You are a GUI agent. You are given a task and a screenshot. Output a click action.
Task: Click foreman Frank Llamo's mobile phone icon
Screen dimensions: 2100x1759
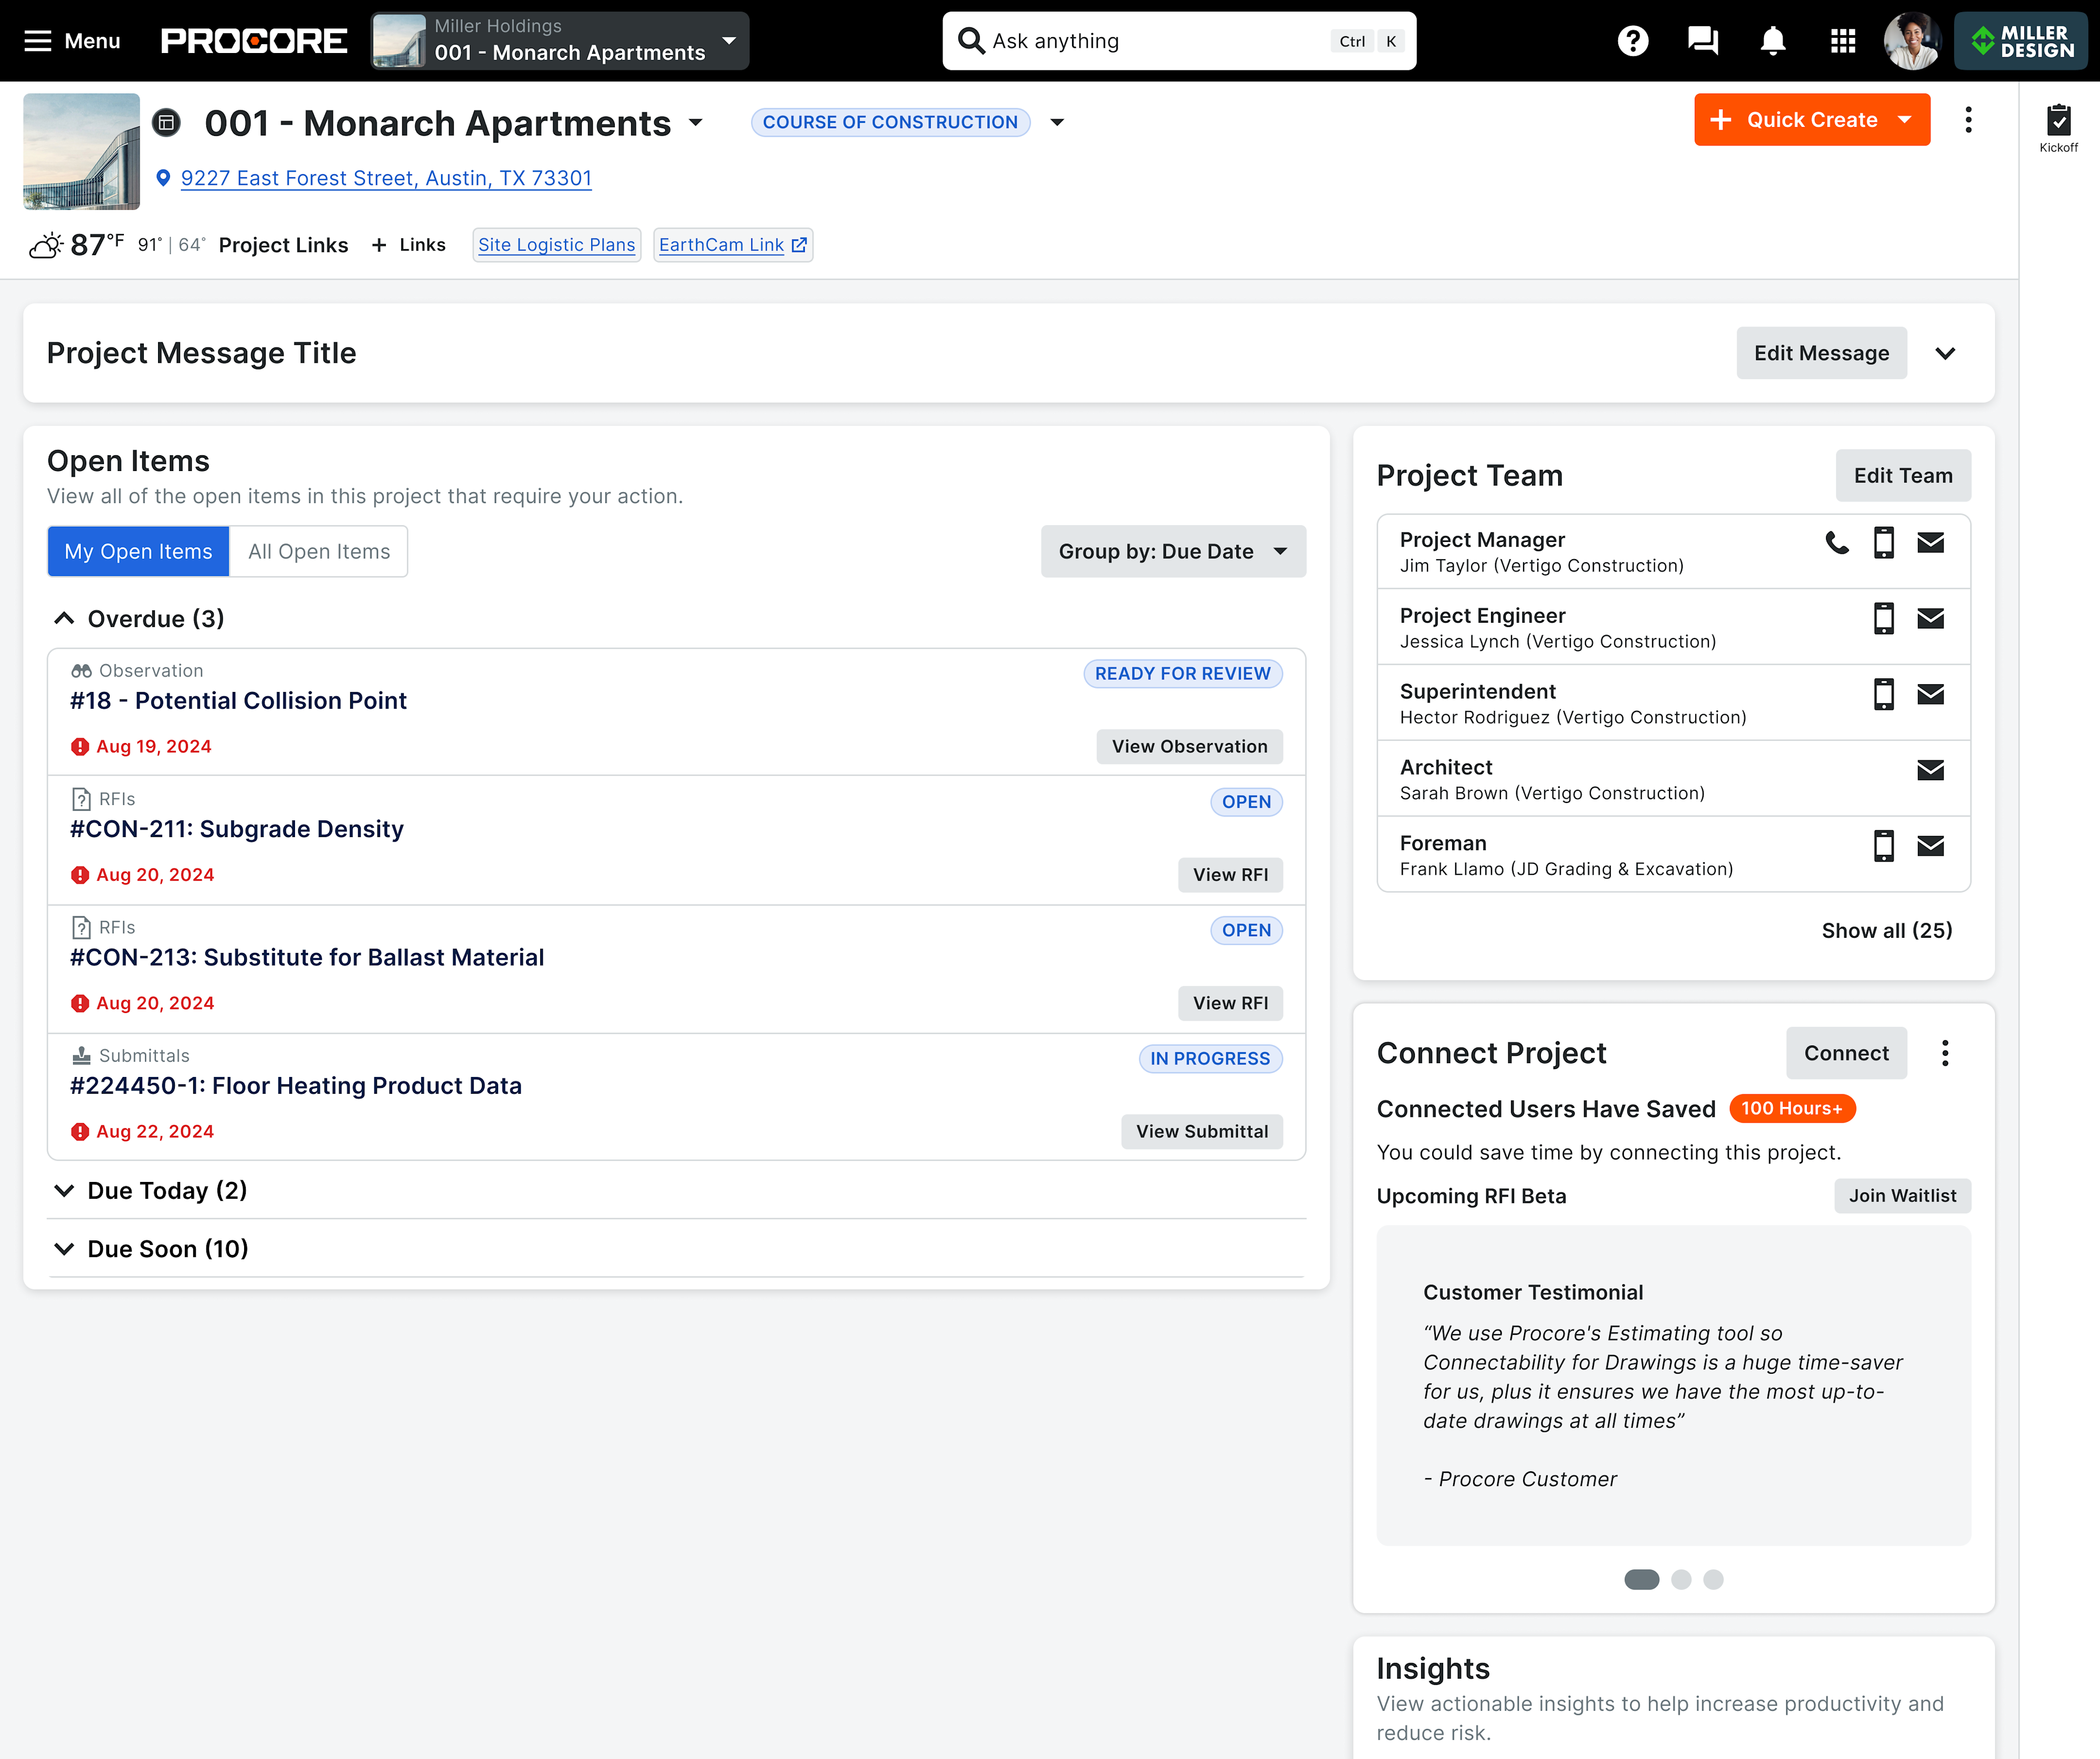1883,845
